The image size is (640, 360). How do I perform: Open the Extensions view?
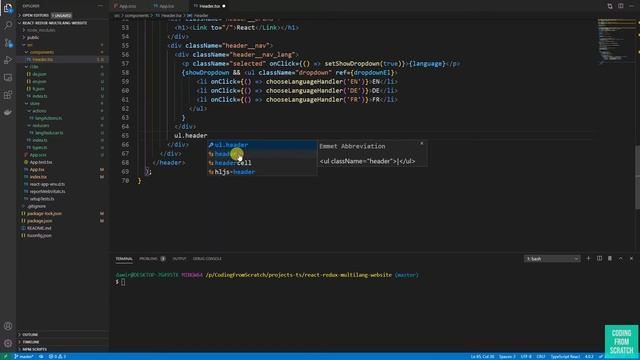click(x=8, y=95)
